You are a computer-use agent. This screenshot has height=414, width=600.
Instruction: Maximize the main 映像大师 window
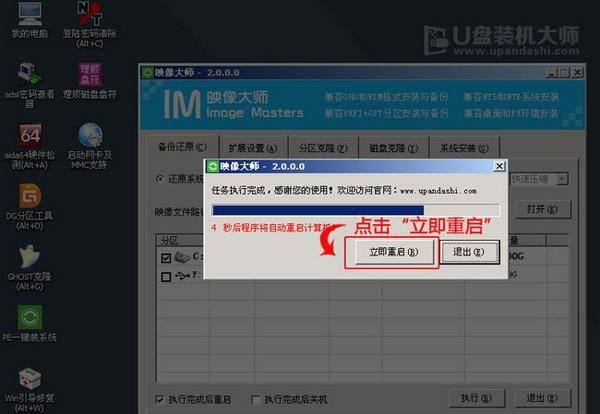[564, 72]
